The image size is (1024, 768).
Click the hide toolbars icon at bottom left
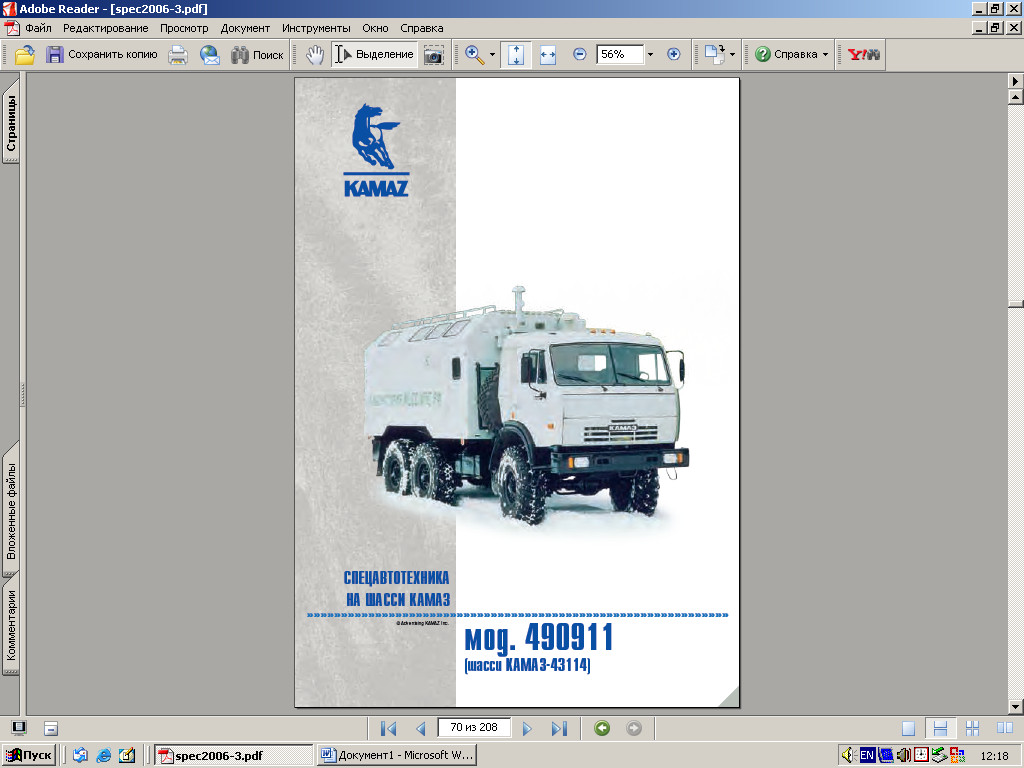[x=51, y=728]
